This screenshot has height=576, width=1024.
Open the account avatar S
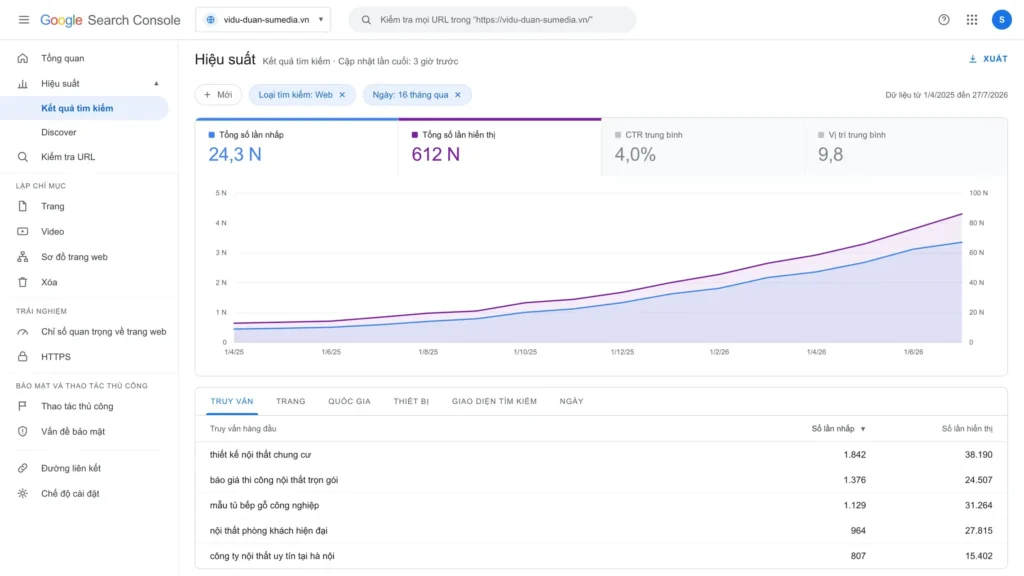[x=1001, y=20]
